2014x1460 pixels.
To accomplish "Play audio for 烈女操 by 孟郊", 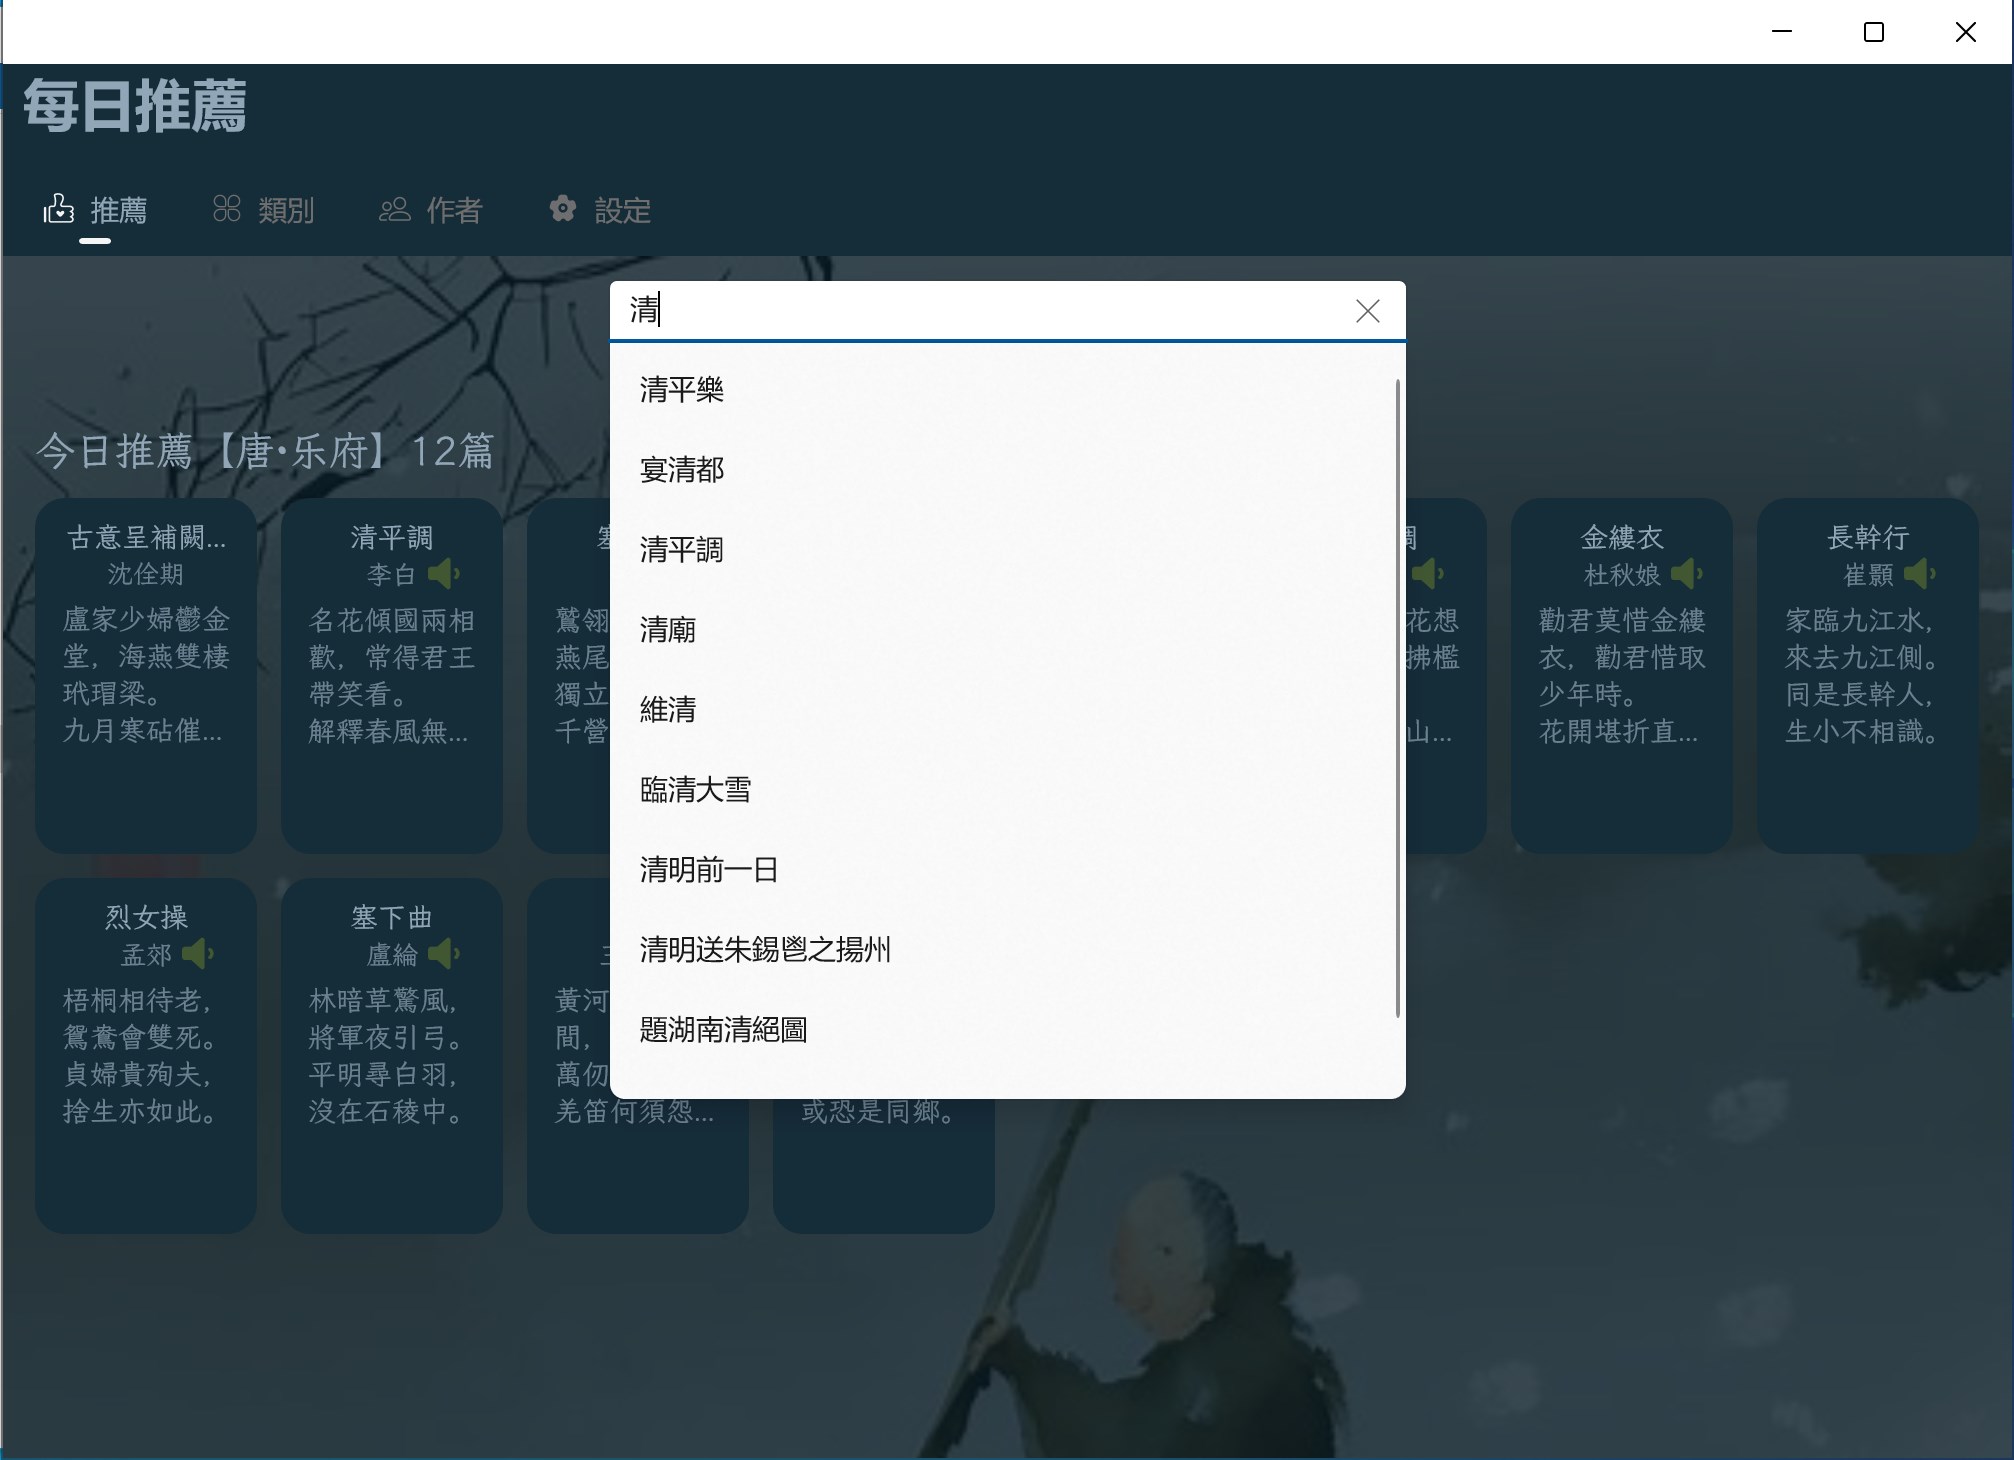I will click(x=197, y=954).
